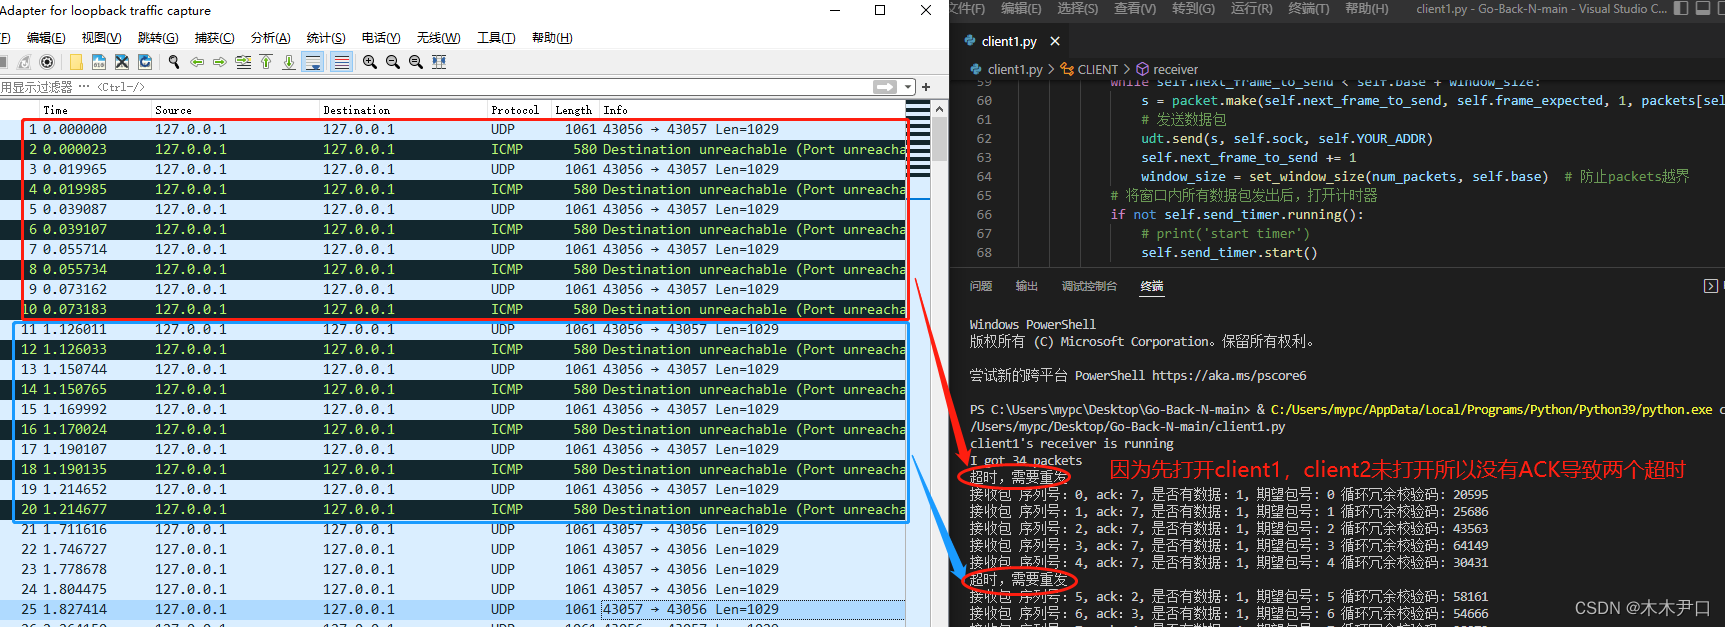Open capture file with yellow folder icon
The width and height of the screenshot is (1725, 627).
tap(76, 62)
